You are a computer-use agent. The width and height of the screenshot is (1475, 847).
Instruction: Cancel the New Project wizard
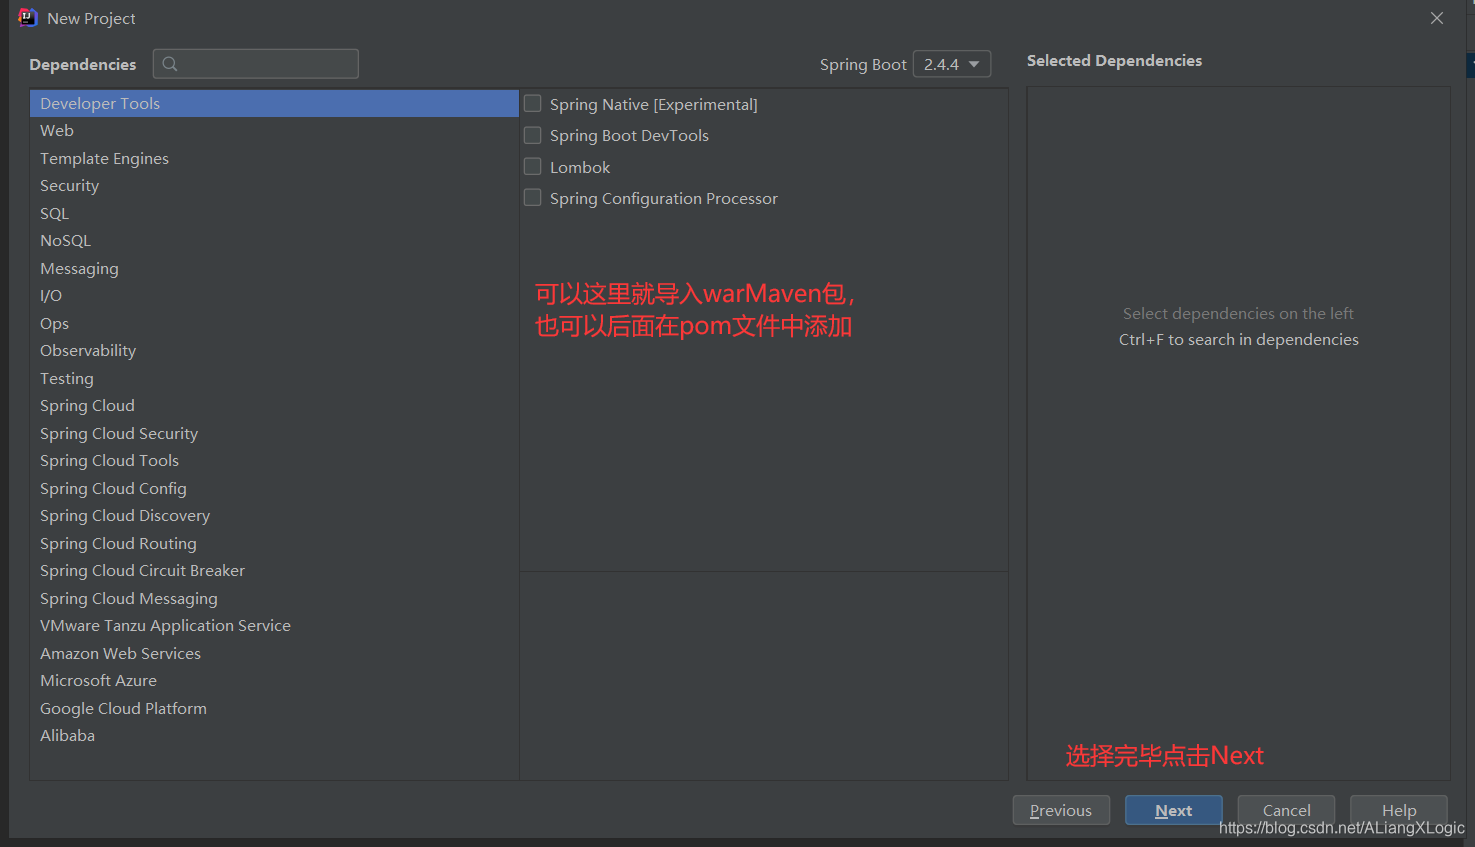coord(1286,810)
